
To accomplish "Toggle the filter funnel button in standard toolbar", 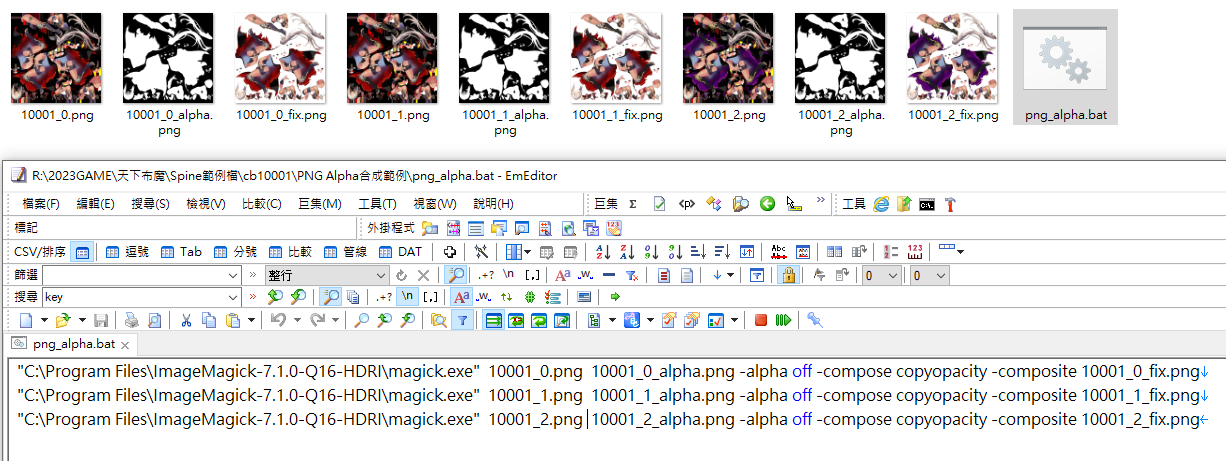I will 461,320.
